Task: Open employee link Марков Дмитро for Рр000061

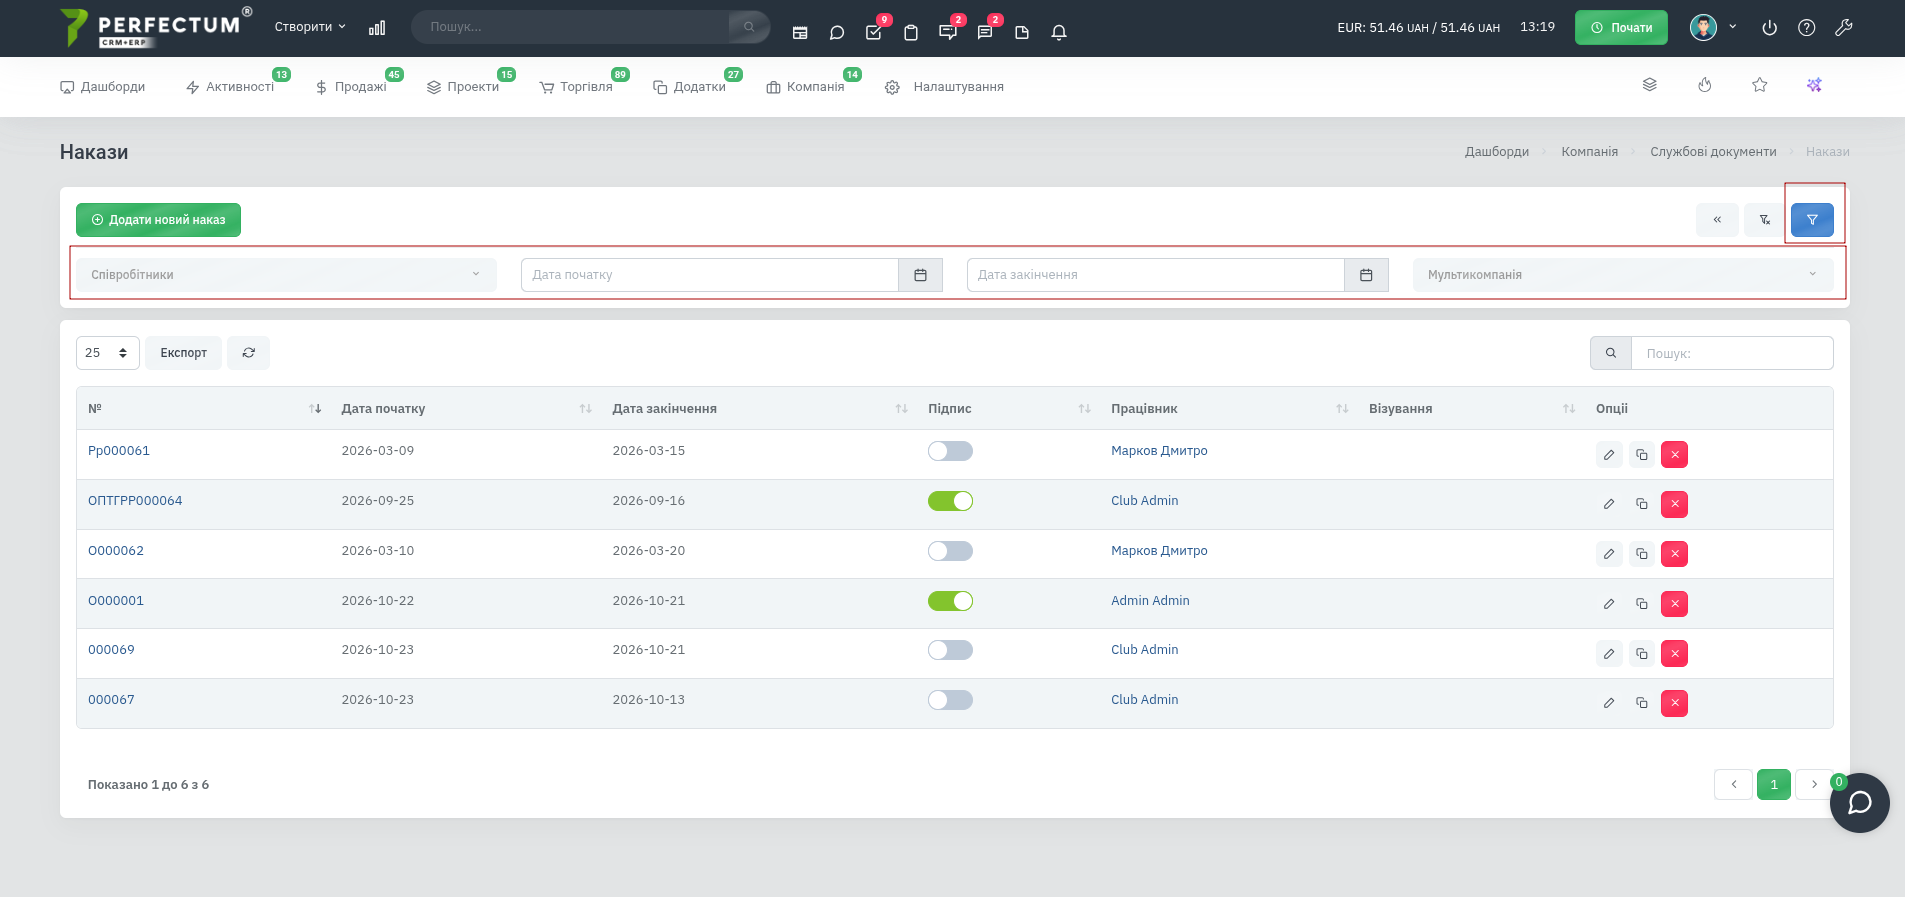Action: point(1159,451)
